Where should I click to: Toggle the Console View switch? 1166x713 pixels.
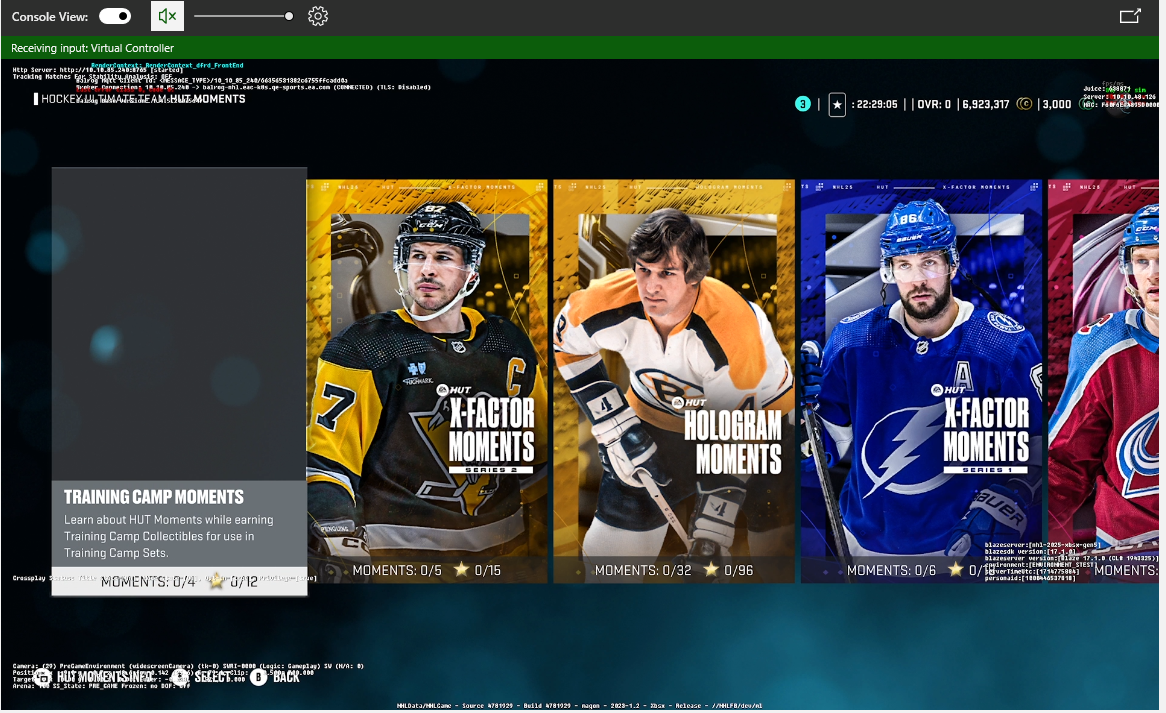point(115,16)
